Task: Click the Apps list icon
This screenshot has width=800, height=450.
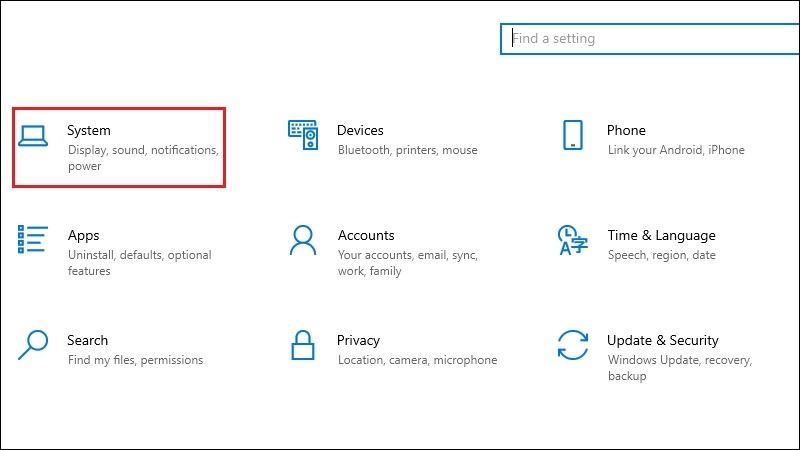Action: (33, 239)
